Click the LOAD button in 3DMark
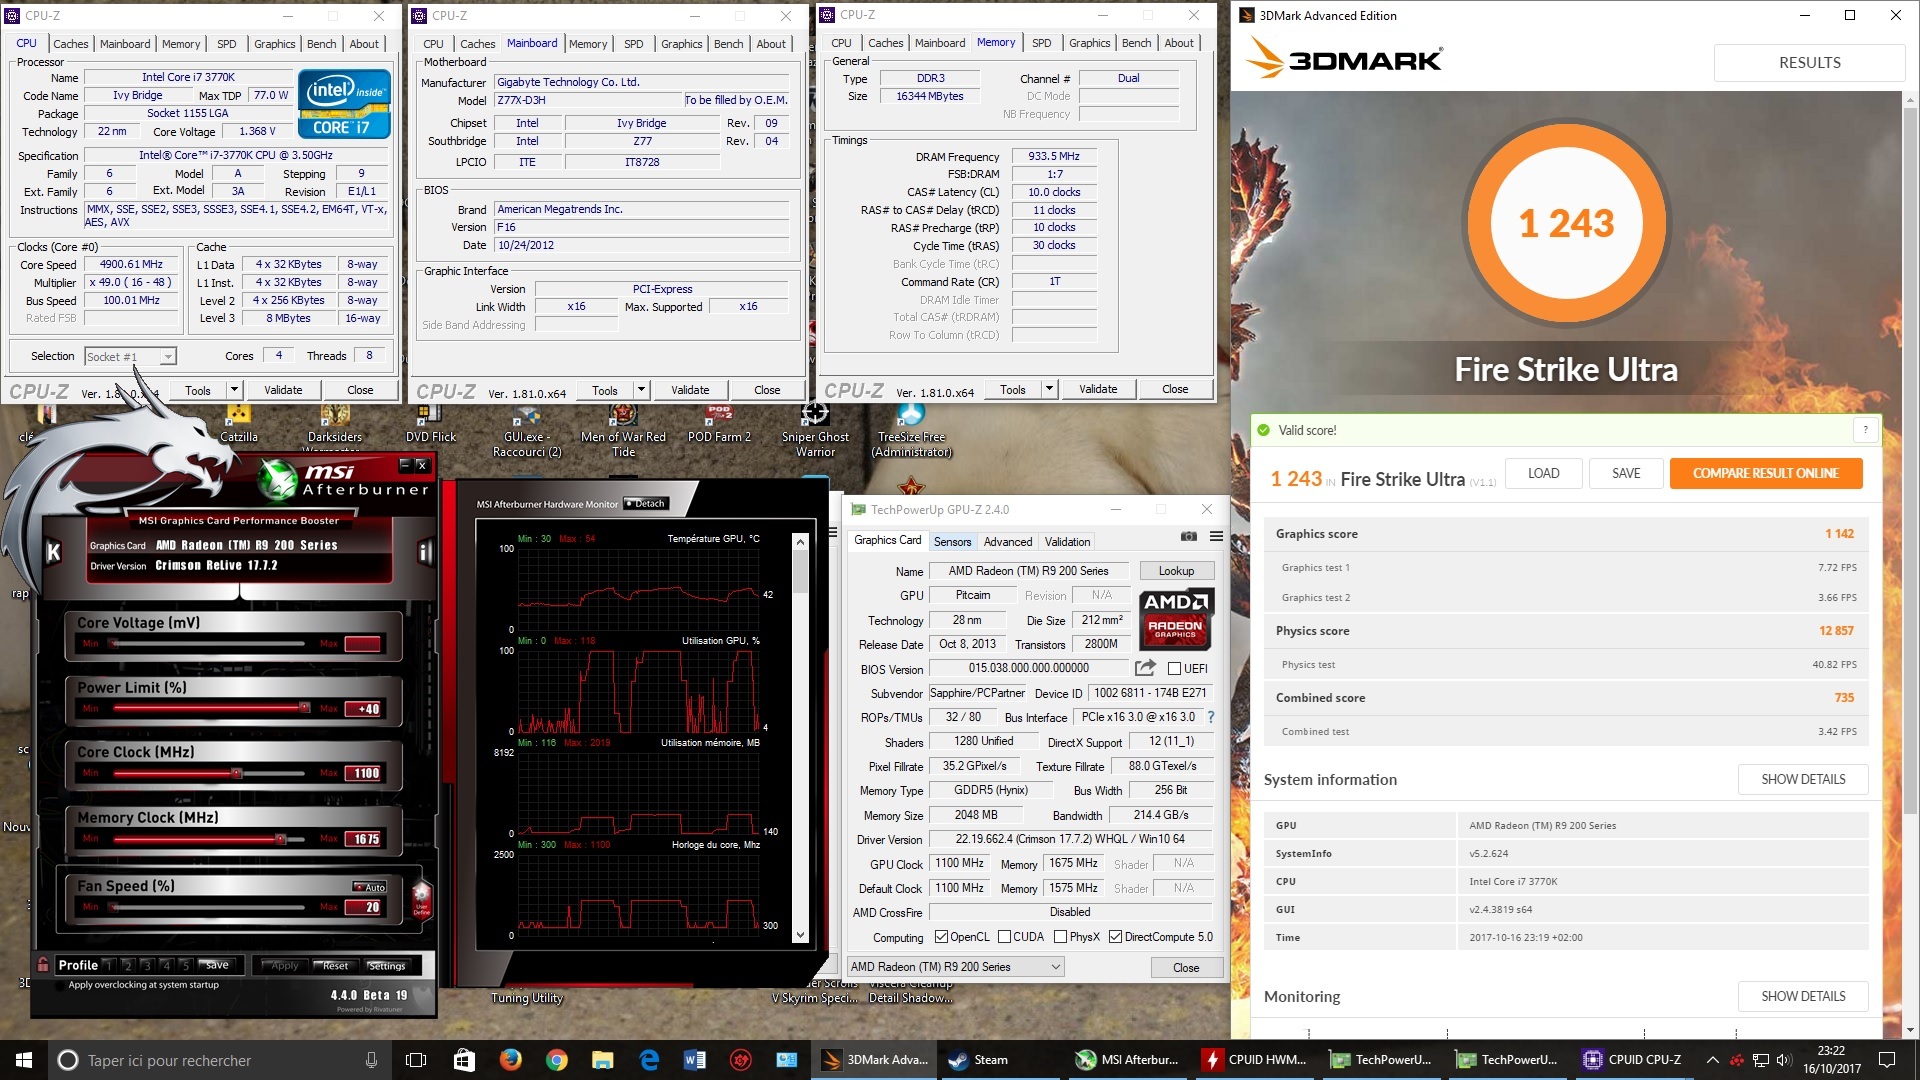The width and height of the screenshot is (1920, 1080). click(x=1543, y=473)
